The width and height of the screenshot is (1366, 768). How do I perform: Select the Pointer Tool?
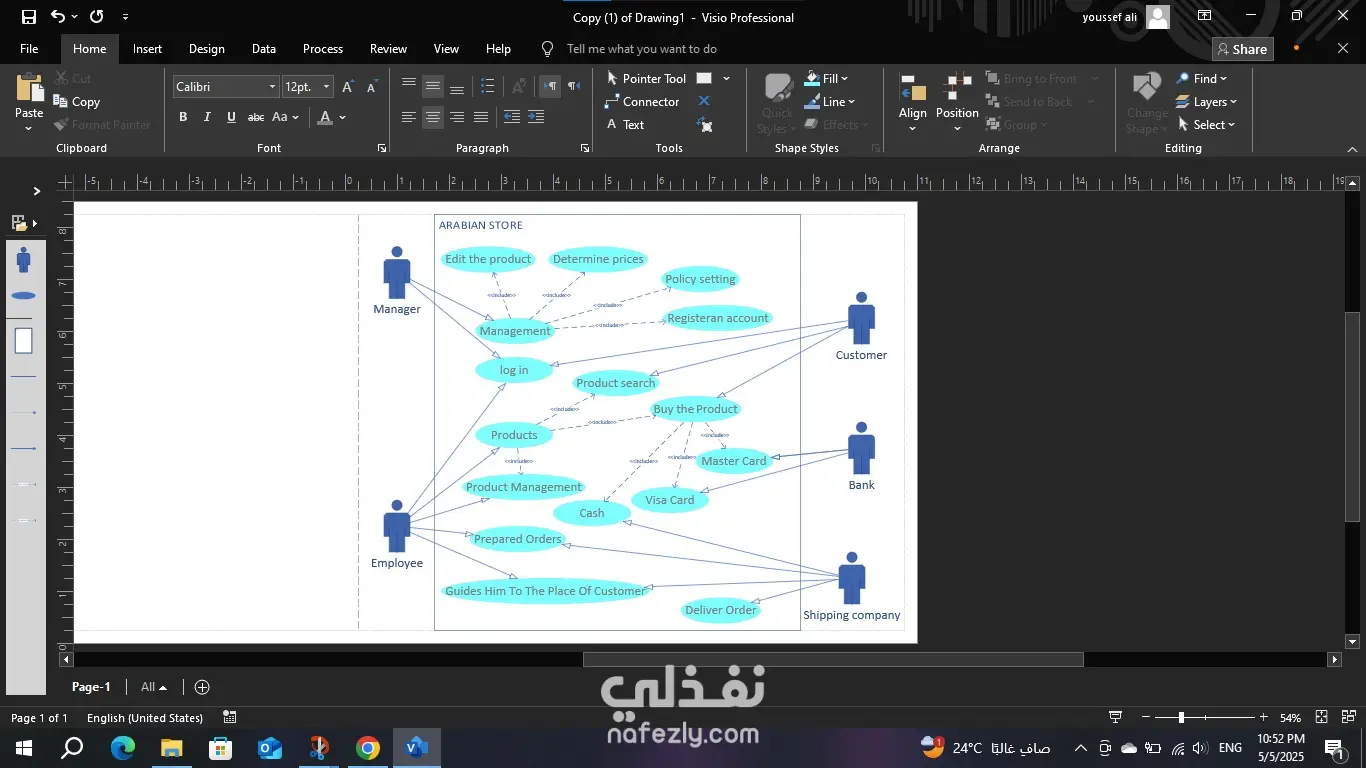646,78
